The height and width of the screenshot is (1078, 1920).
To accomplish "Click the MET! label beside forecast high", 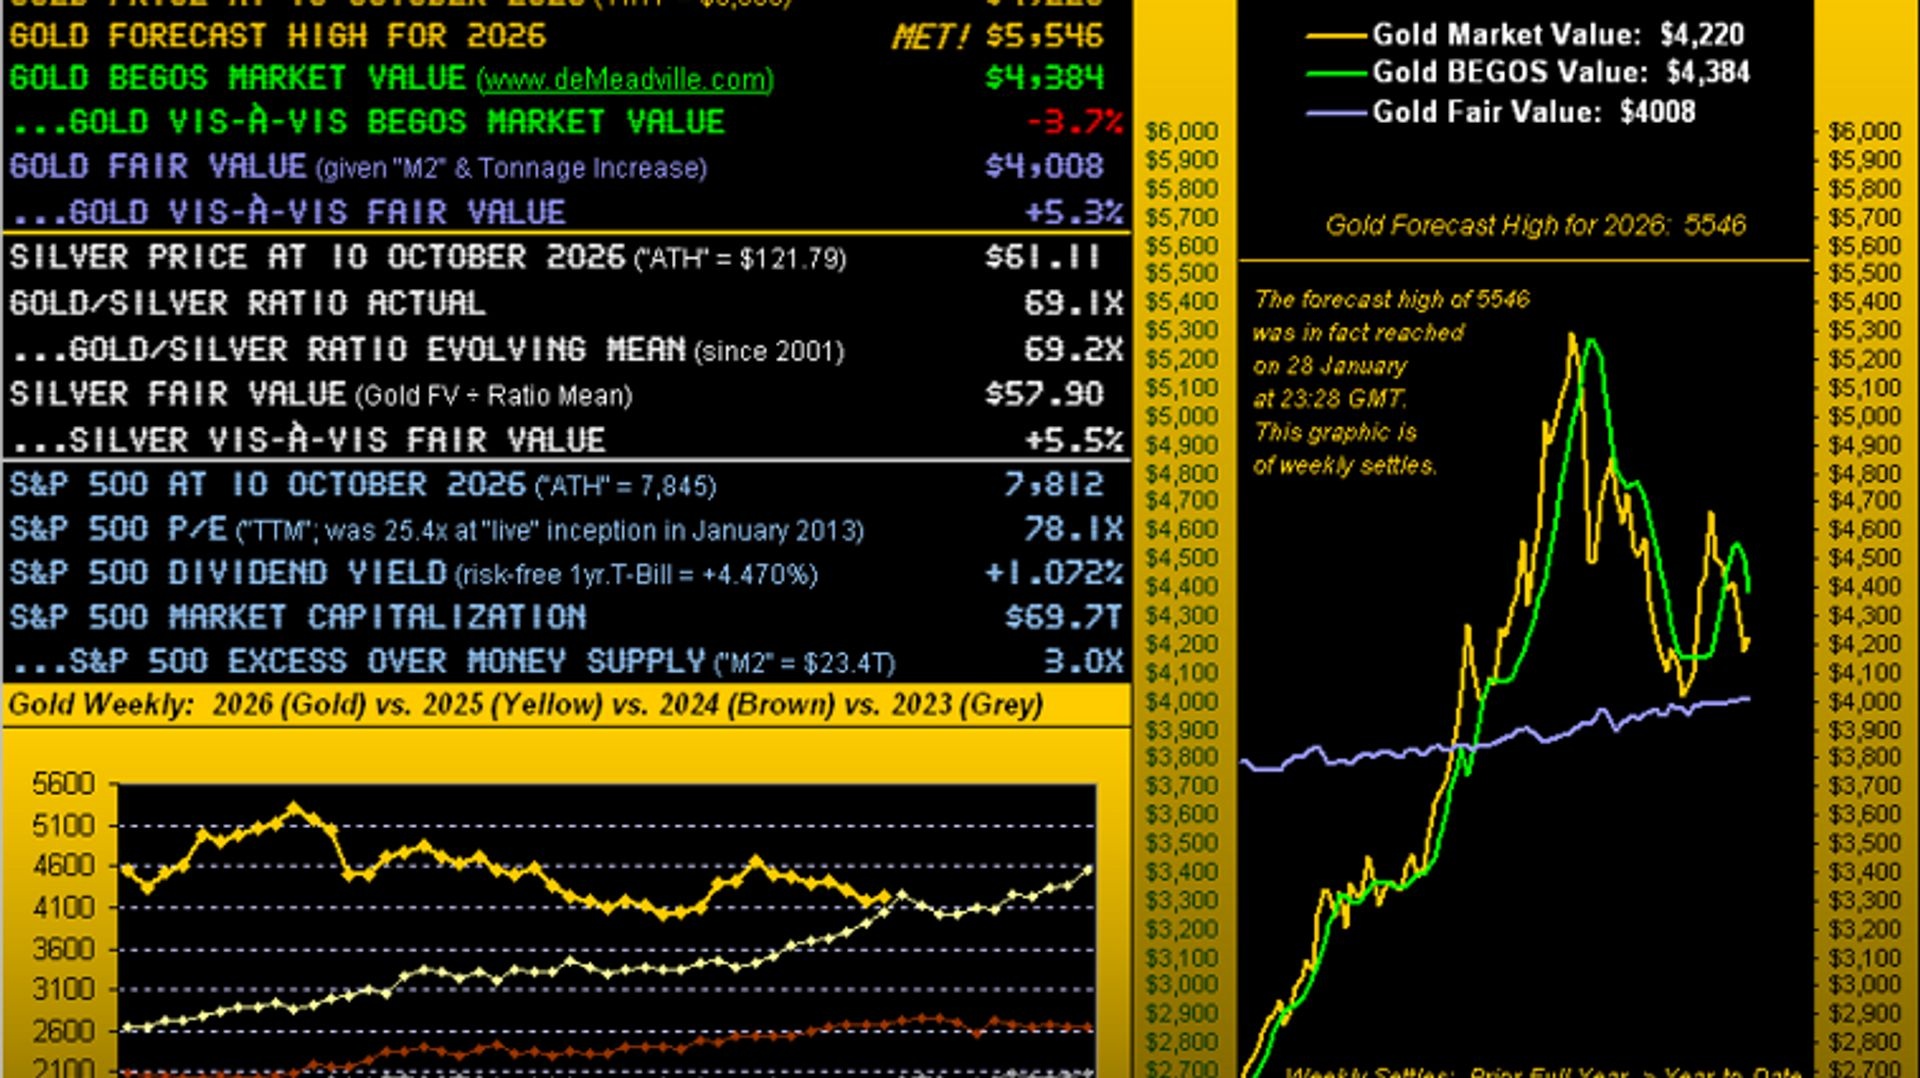I will click(930, 38).
